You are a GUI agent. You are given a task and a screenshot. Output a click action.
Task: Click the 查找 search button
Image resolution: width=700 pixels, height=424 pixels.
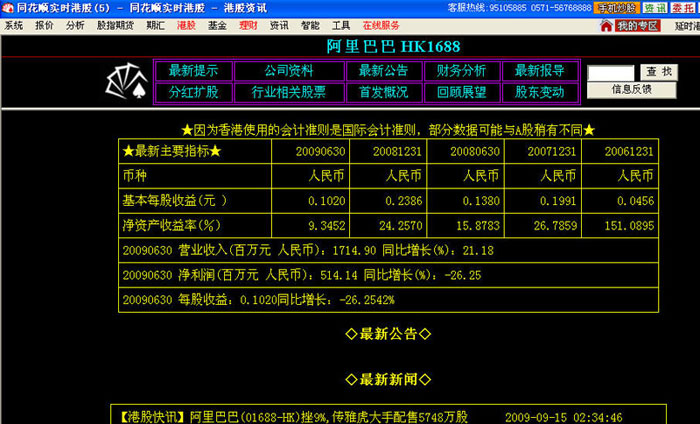(658, 72)
